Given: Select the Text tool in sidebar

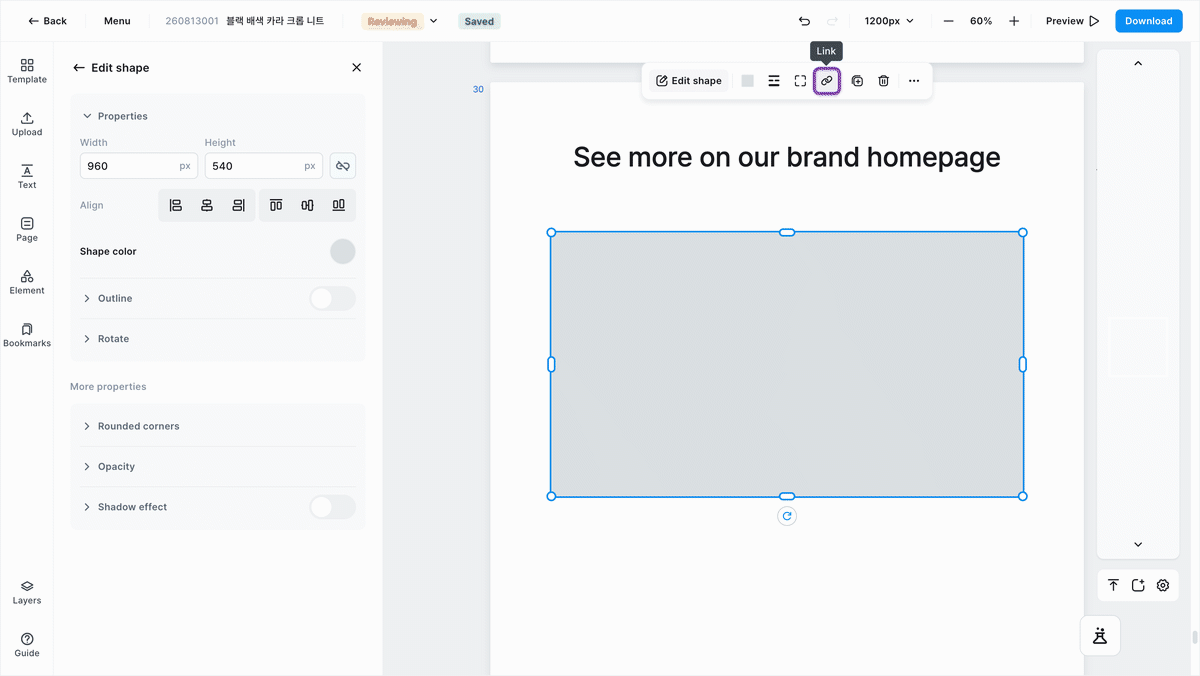Looking at the screenshot, I should click(x=27, y=177).
